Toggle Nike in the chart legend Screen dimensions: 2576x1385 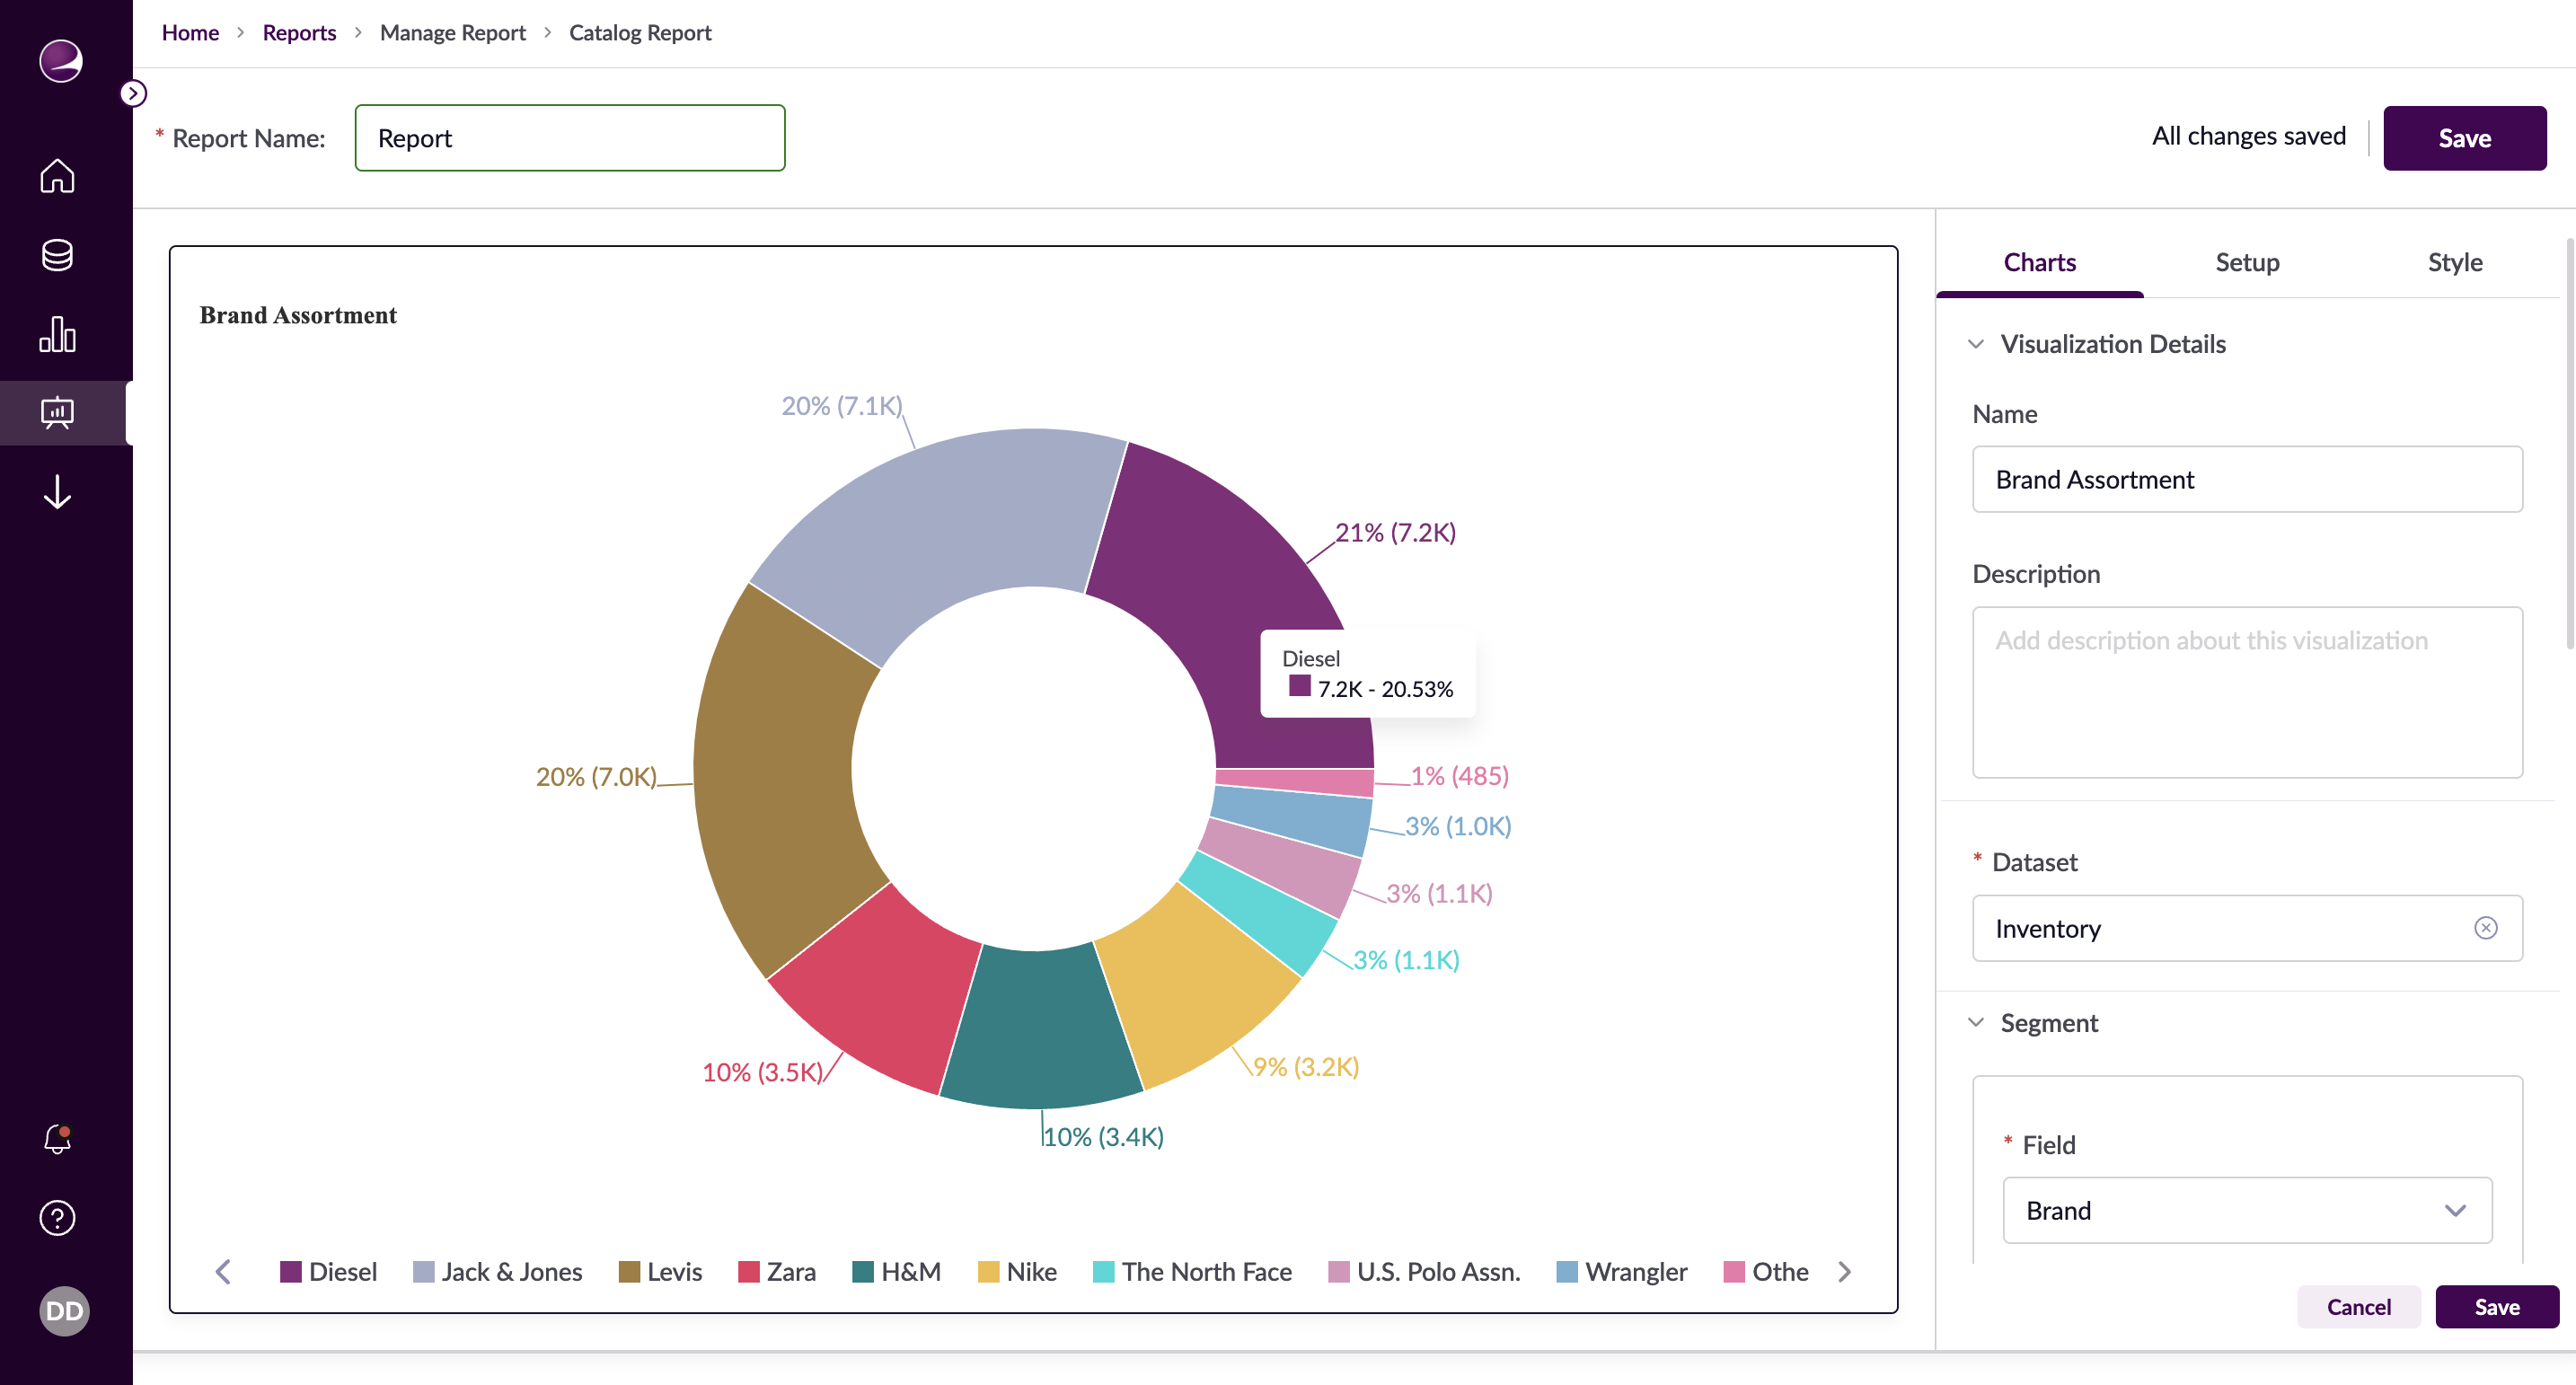click(1031, 1271)
